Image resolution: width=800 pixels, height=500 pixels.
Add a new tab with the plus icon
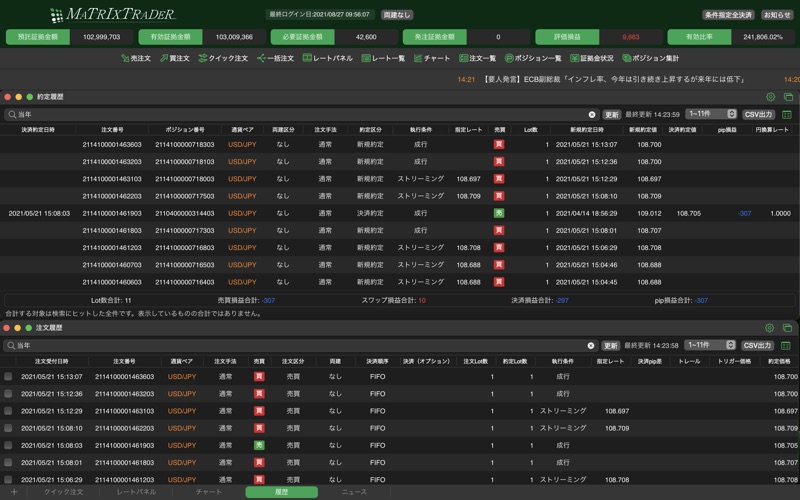tap(14, 492)
